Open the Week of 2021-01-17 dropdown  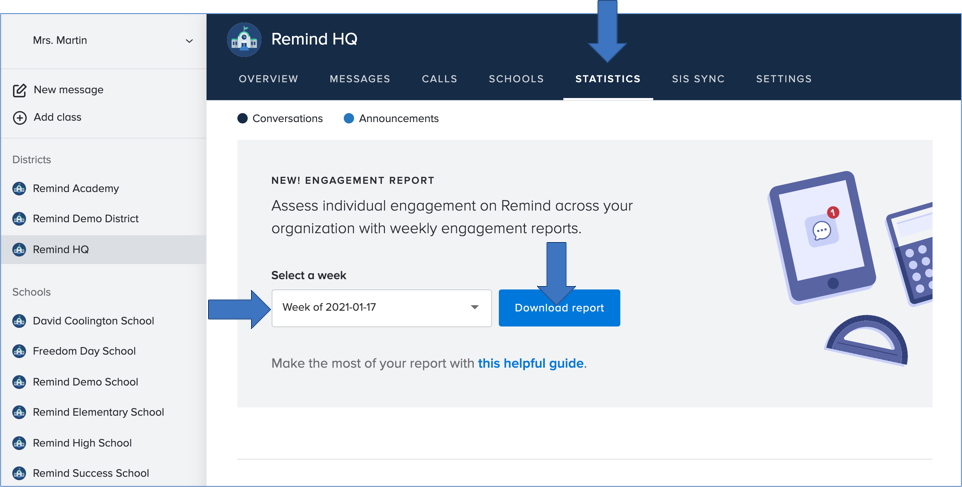pos(382,308)
